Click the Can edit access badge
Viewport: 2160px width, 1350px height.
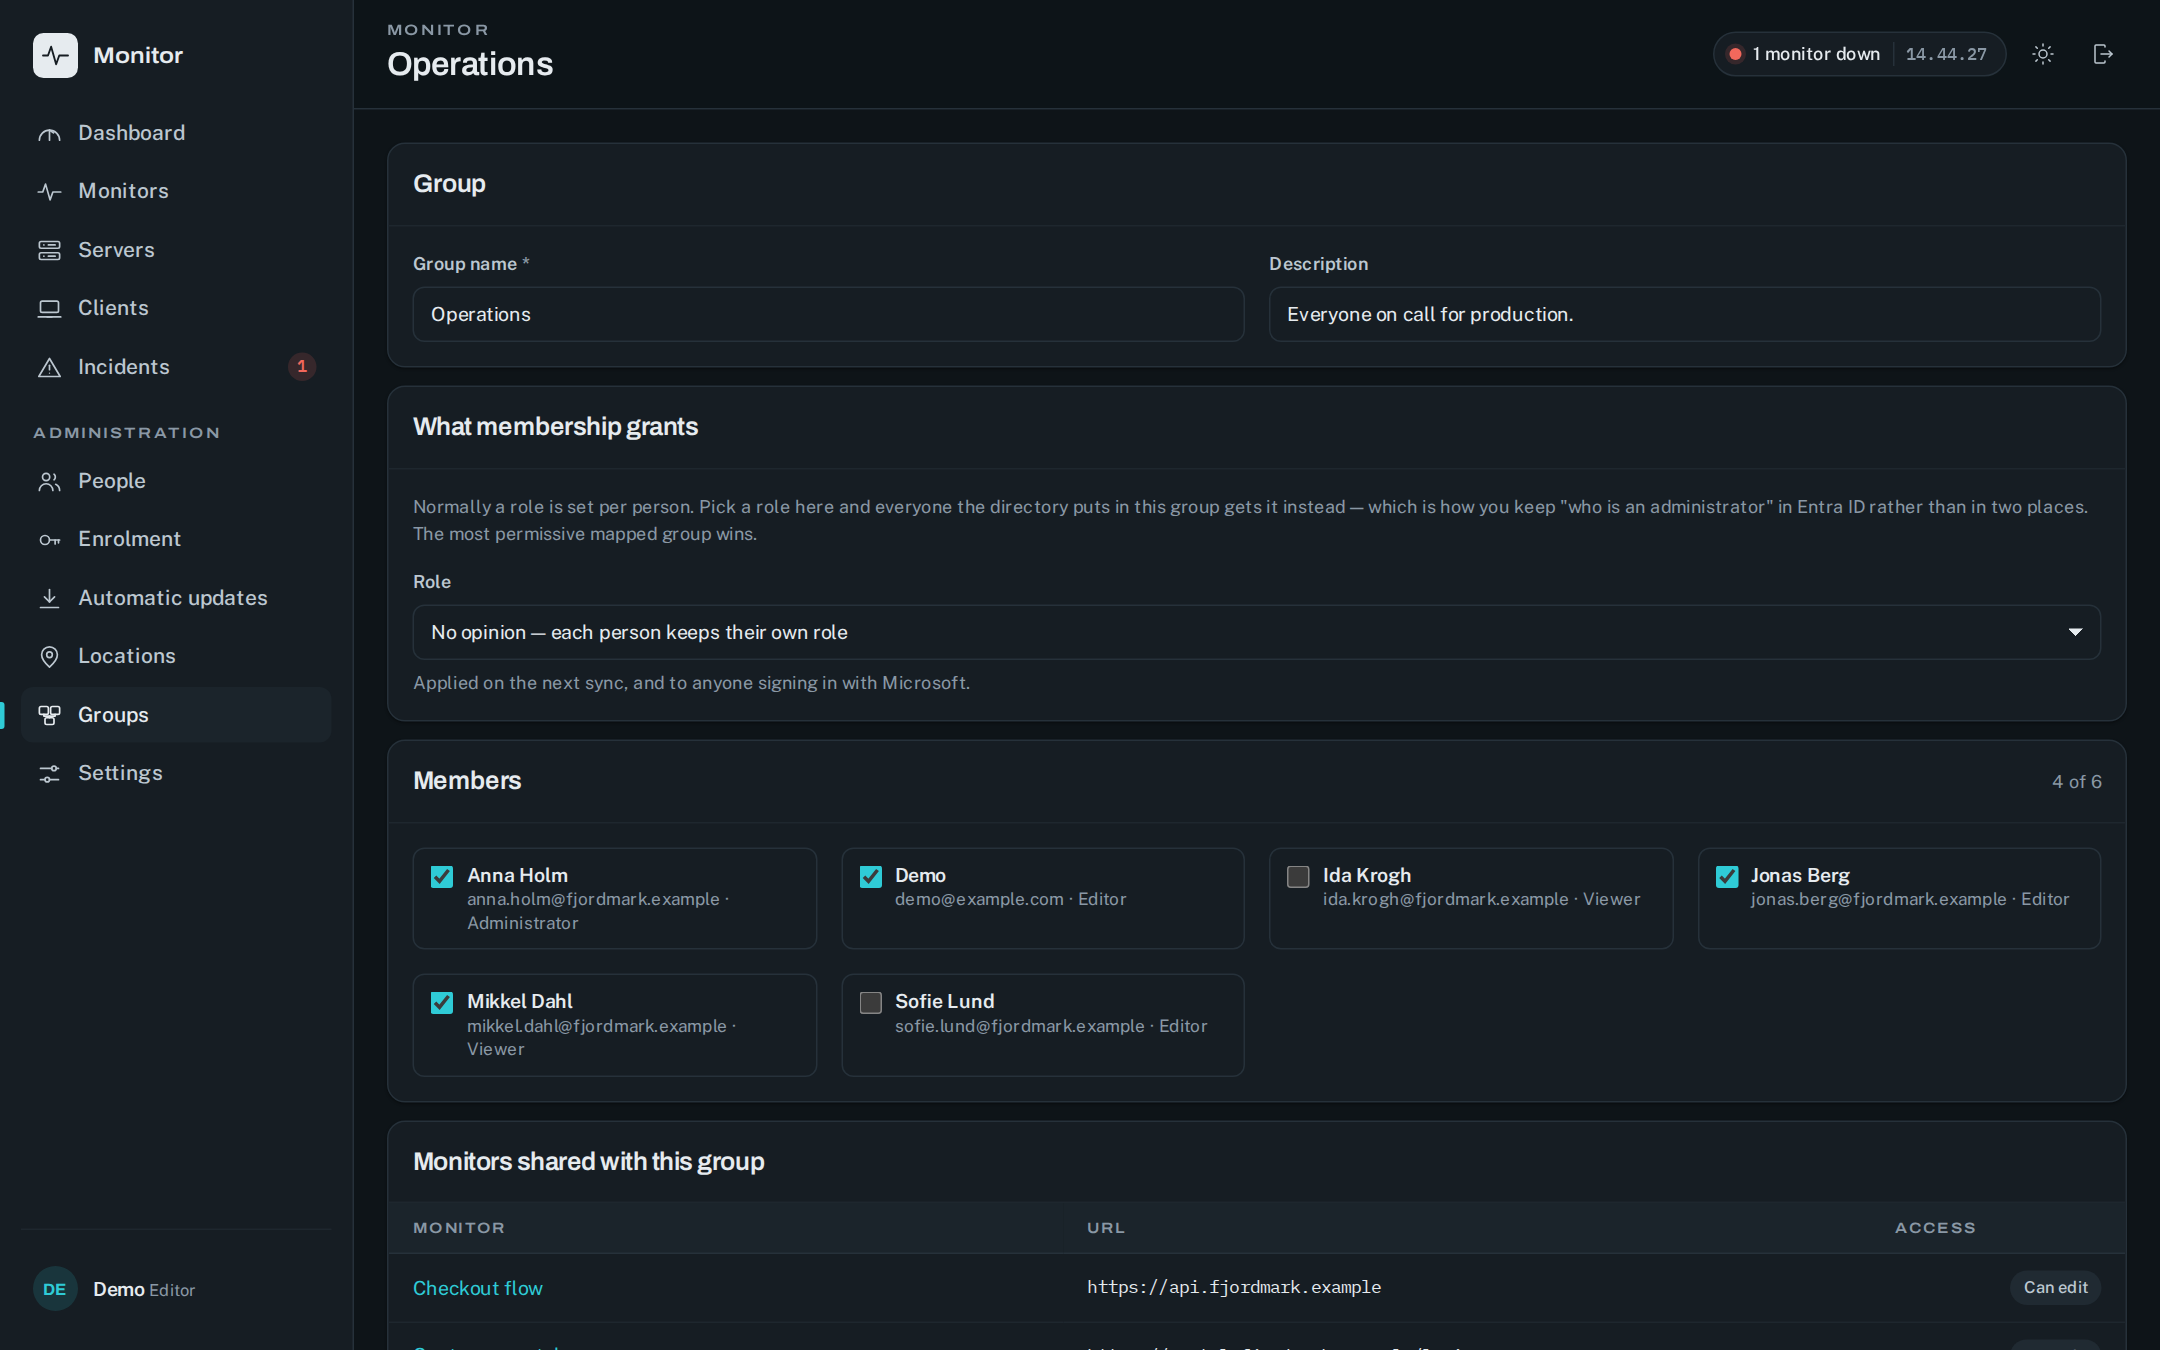click(2055, 1288)
